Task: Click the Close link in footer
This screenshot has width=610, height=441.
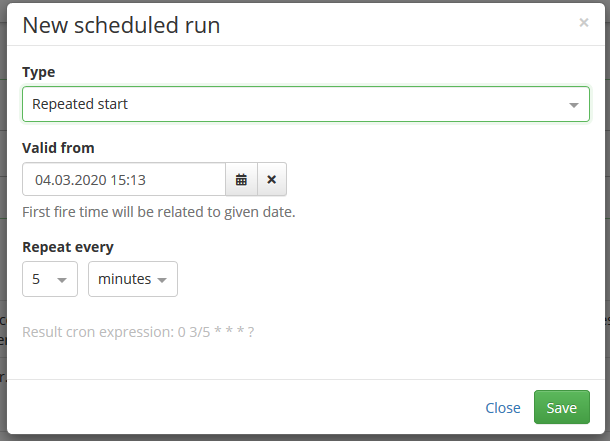Action: pyautogui.click(x=503, y=408)
